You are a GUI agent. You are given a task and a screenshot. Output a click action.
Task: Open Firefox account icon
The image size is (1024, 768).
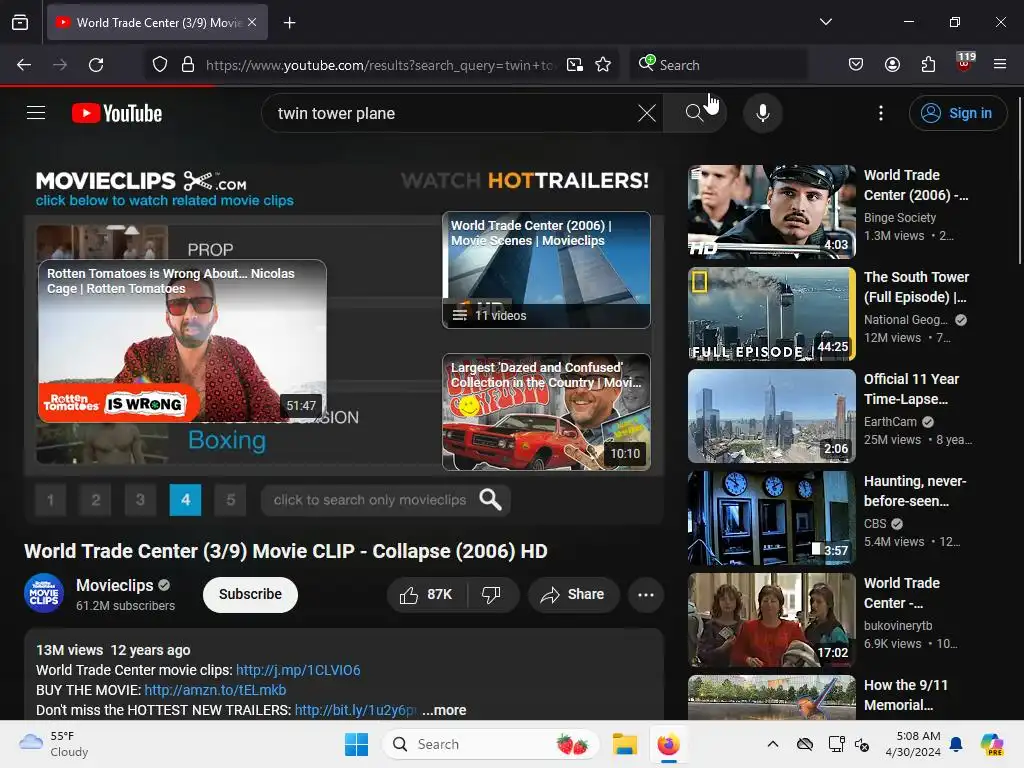(x=892, y=65)
